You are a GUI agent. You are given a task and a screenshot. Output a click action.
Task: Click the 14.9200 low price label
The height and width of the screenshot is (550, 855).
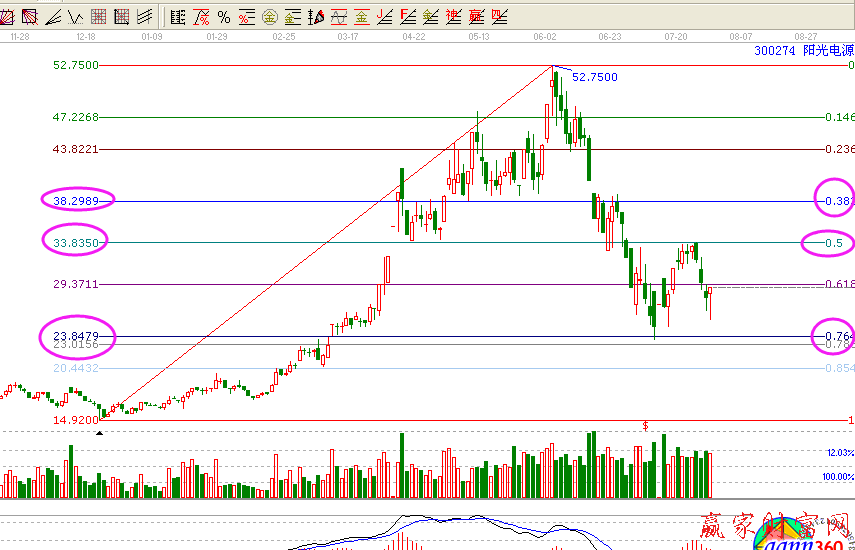75,420
